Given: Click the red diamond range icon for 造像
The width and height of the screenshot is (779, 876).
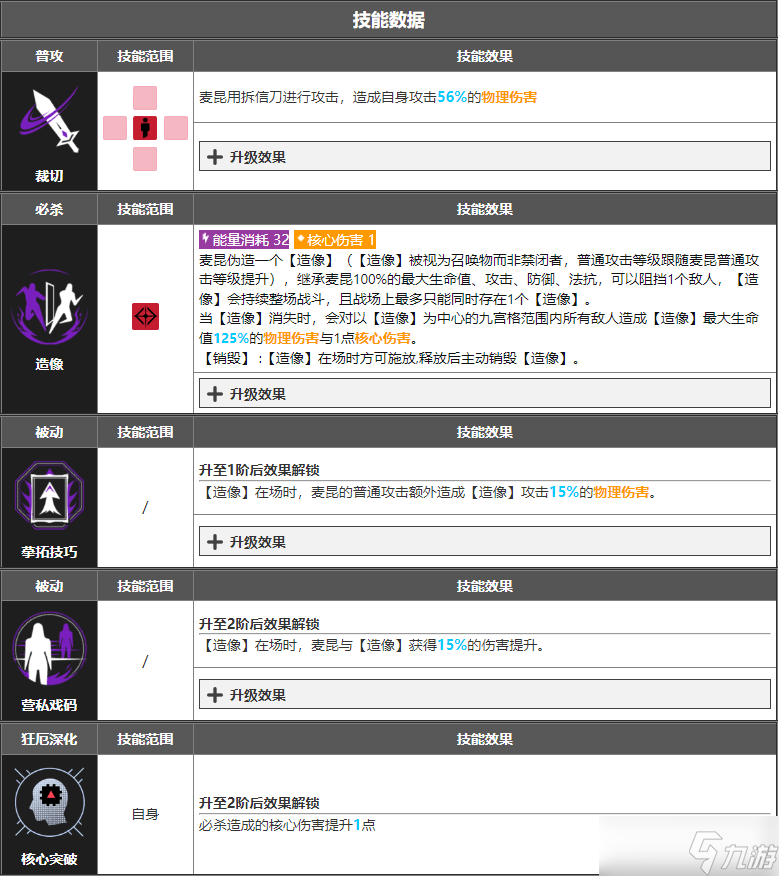Looking at the screenshot, I should tap(145, 316).
